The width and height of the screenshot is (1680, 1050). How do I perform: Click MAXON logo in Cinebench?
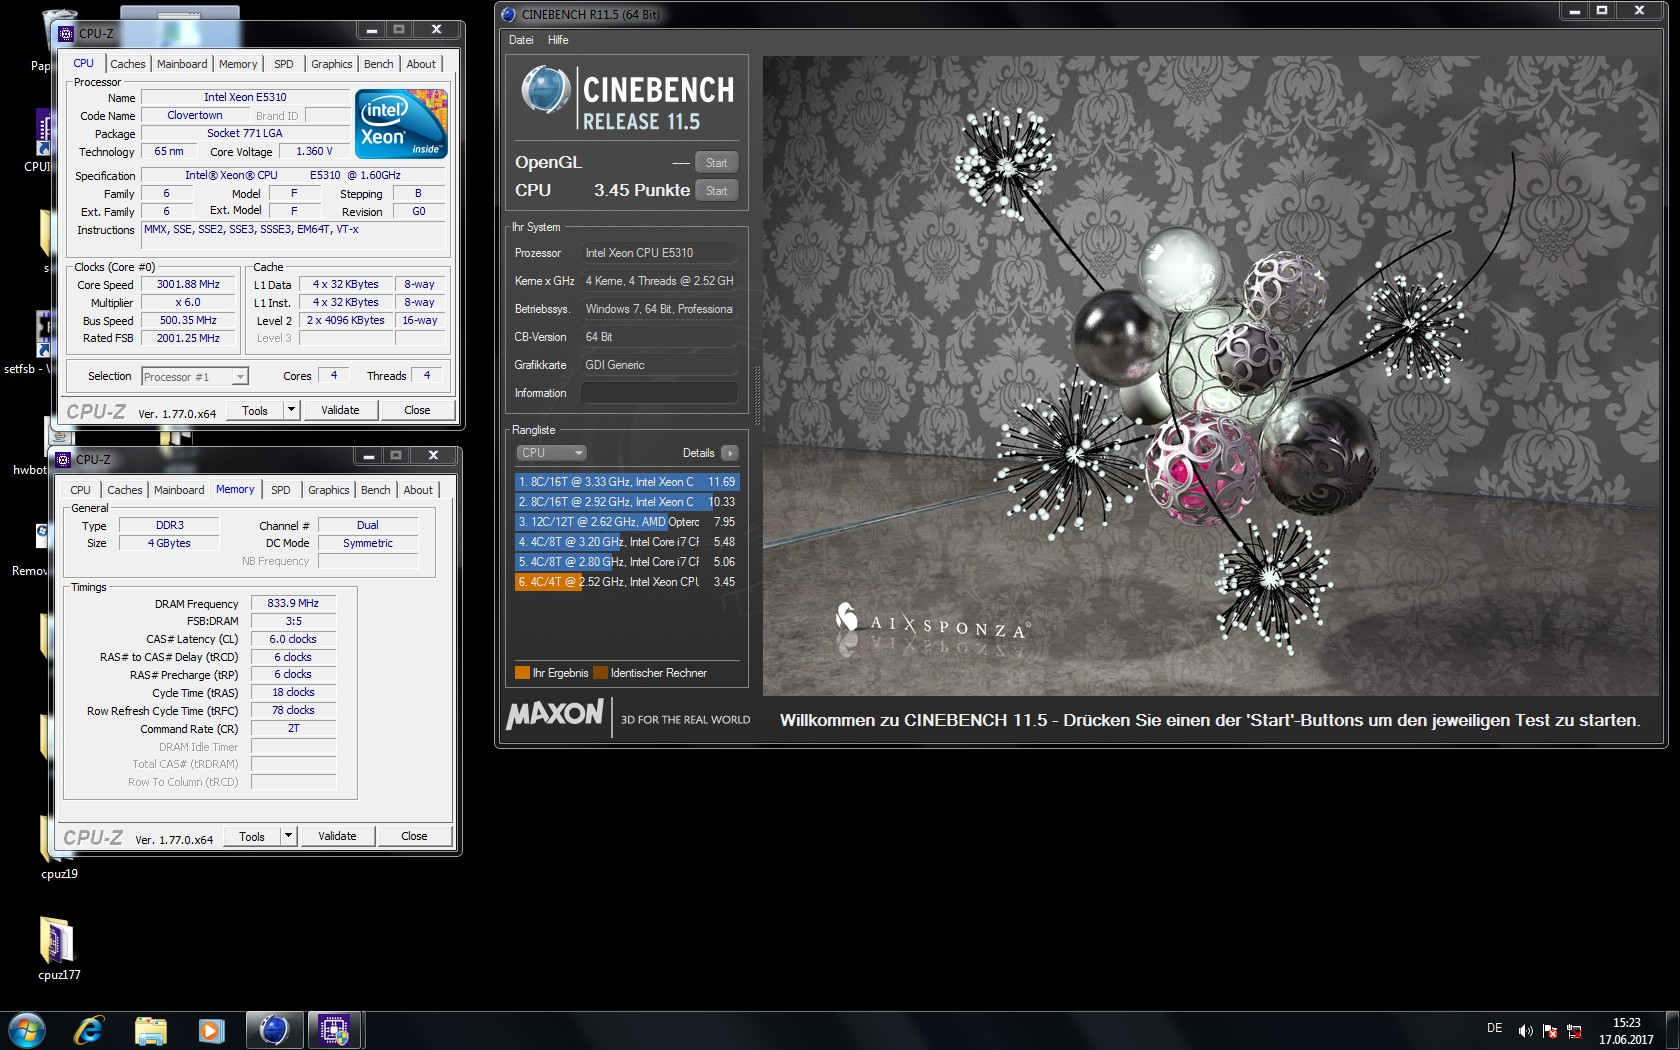555,714
